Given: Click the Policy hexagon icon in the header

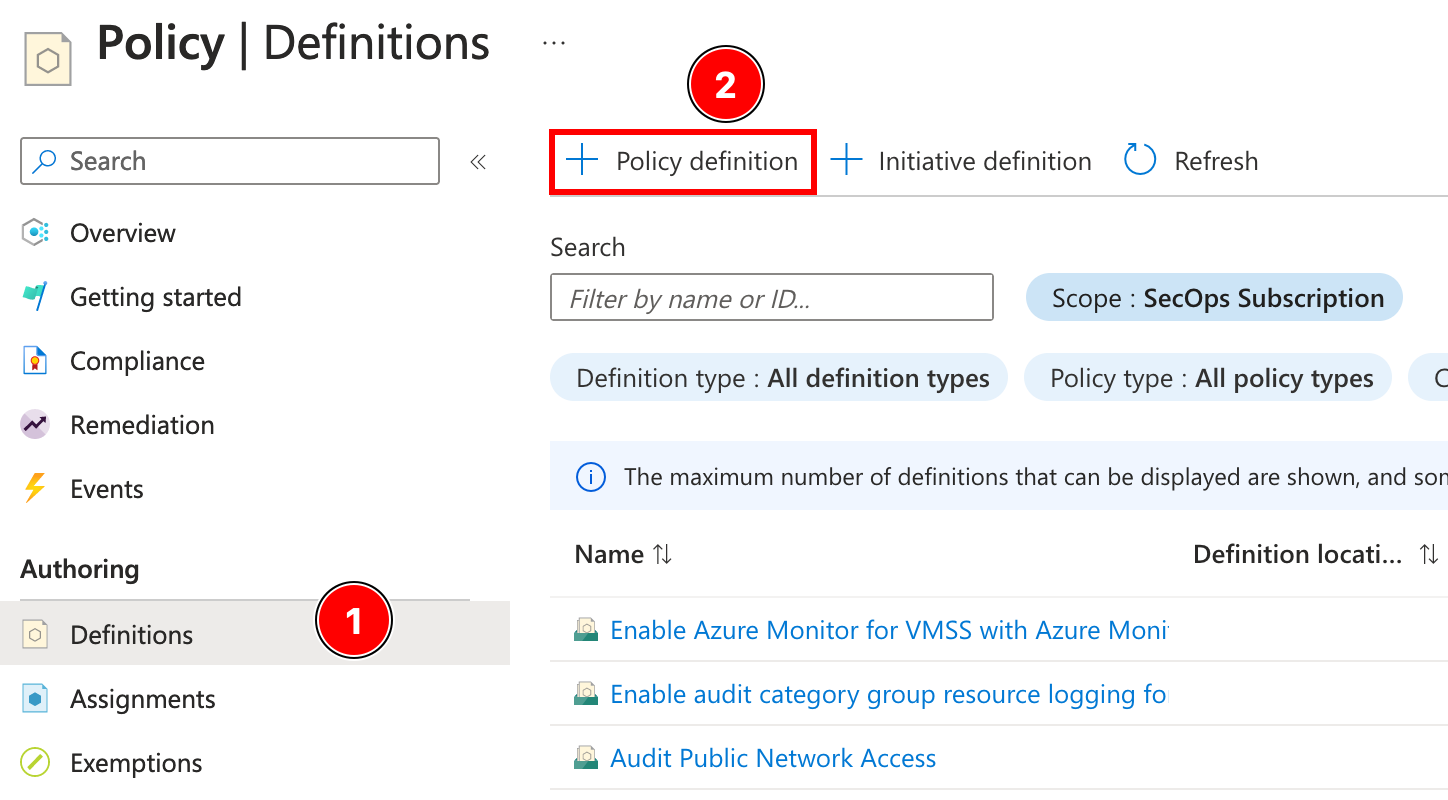Looking at the screenshot, I should point(46,57).
